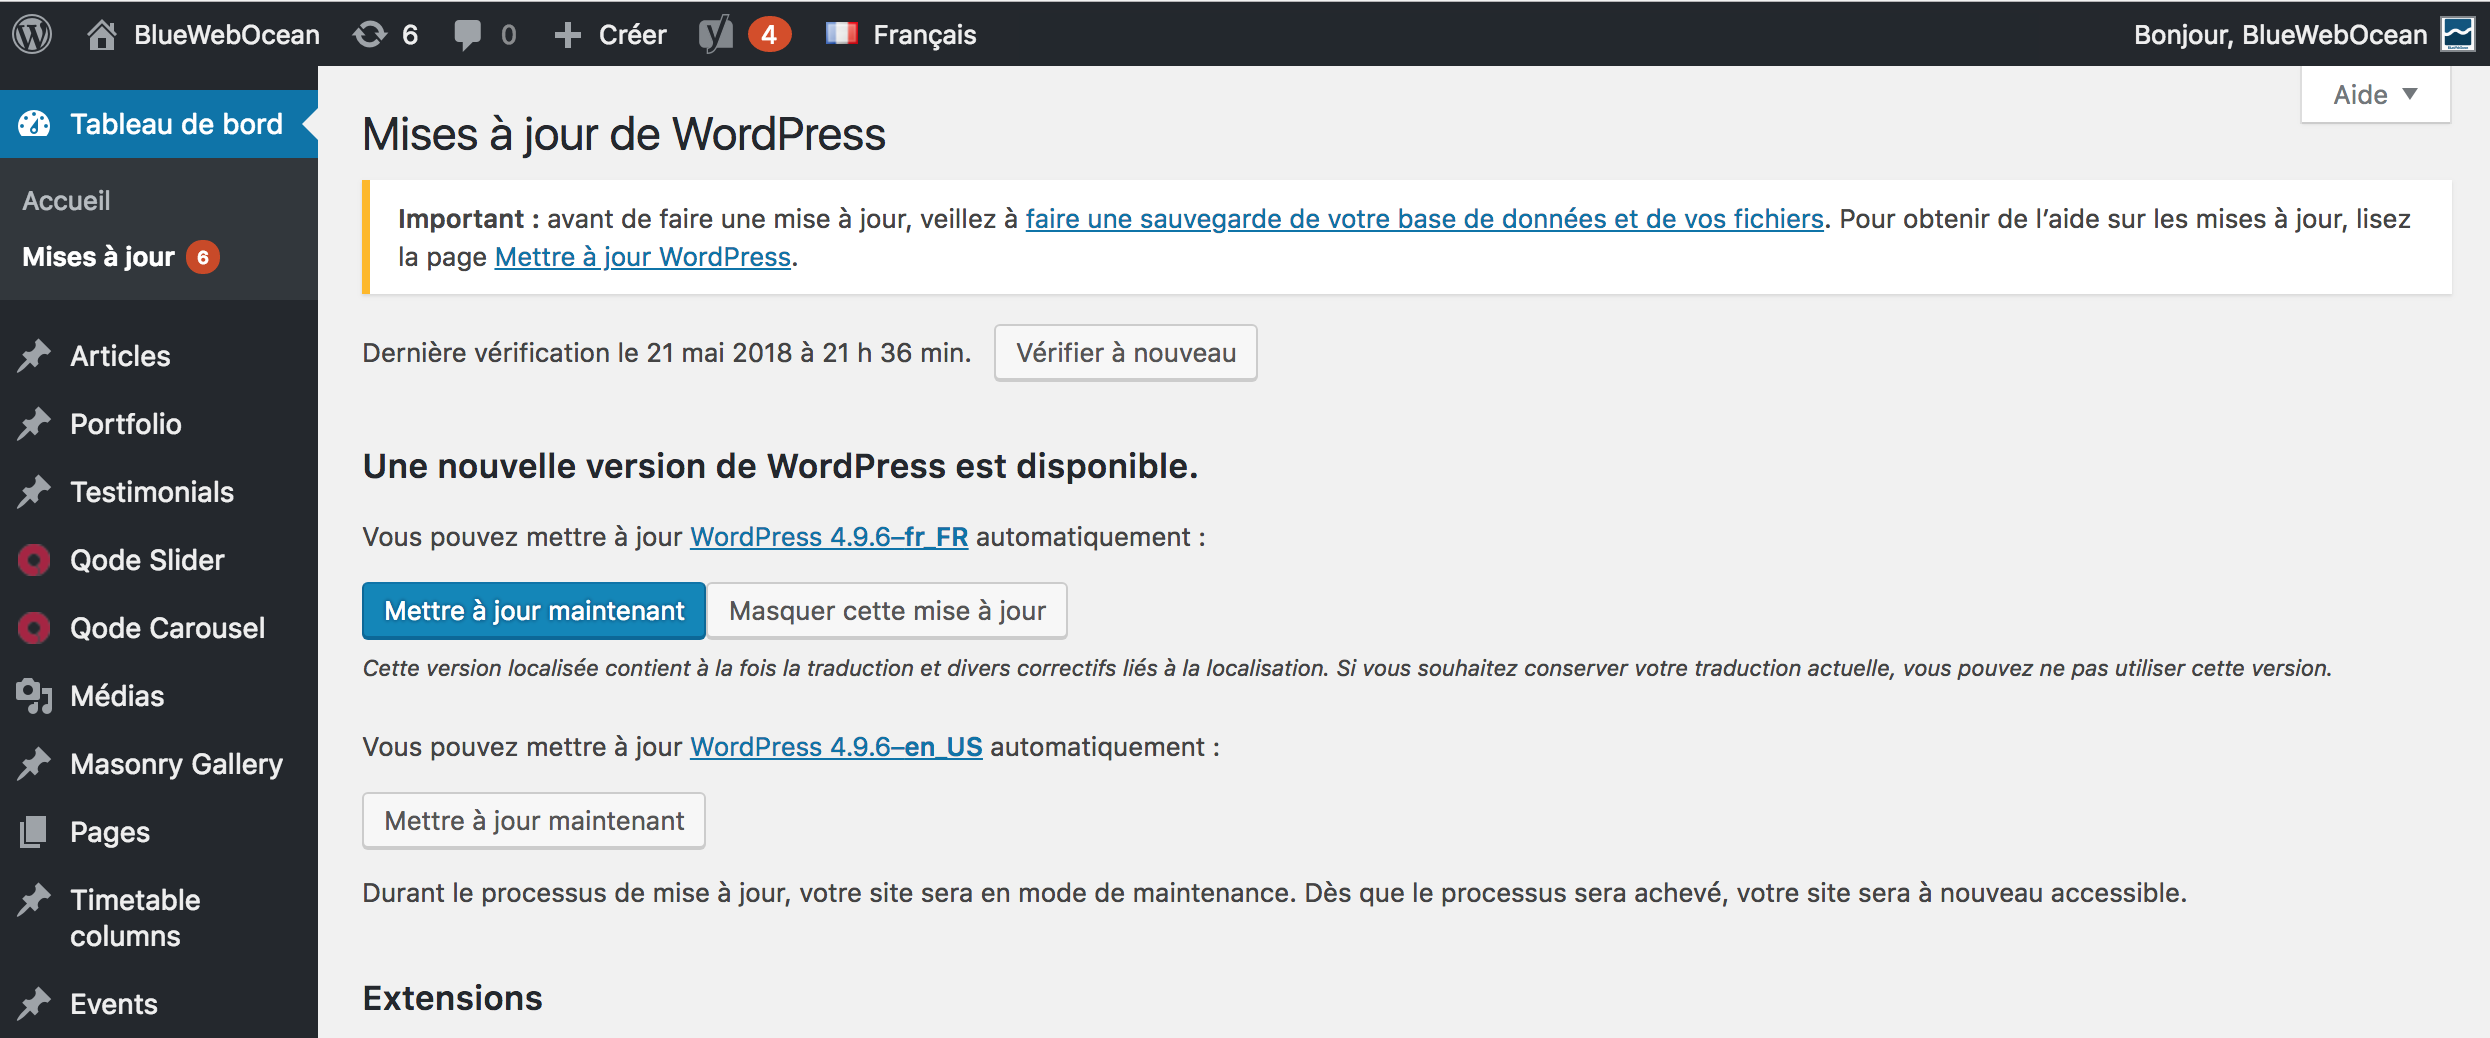Image resolution: width=2490 pixels, height=1038 pixels.
Task: Click Mettre à jour maintenant for en_US
Action: pos(534,821)
